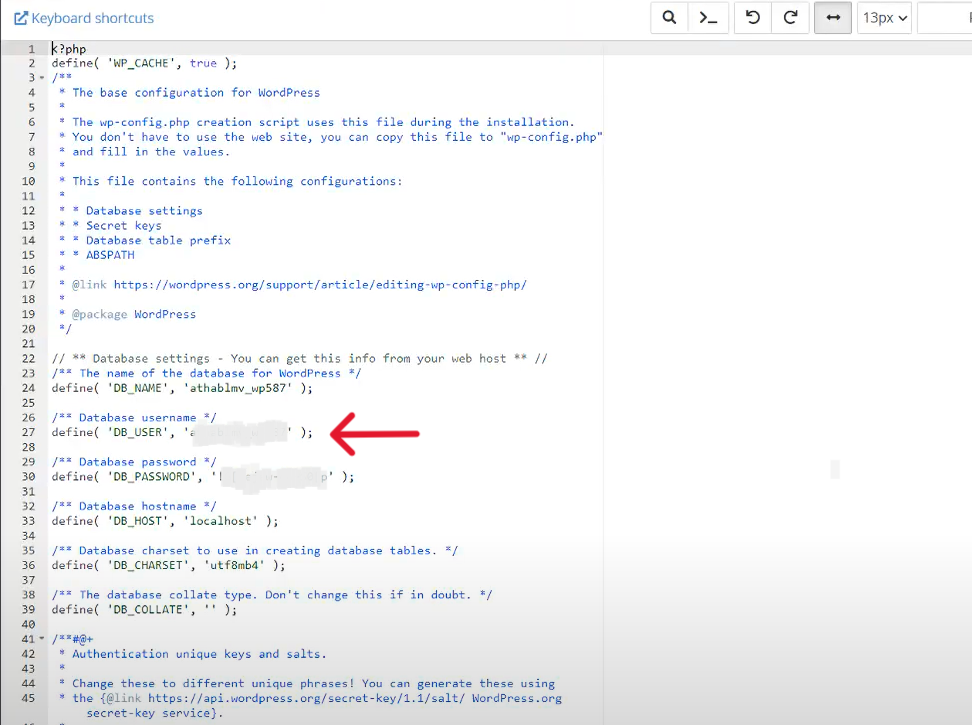This screenshot has height=725, width=972.
Task: Click the 'Database table prefix' comment entry
Action: [x=158, y=240]
